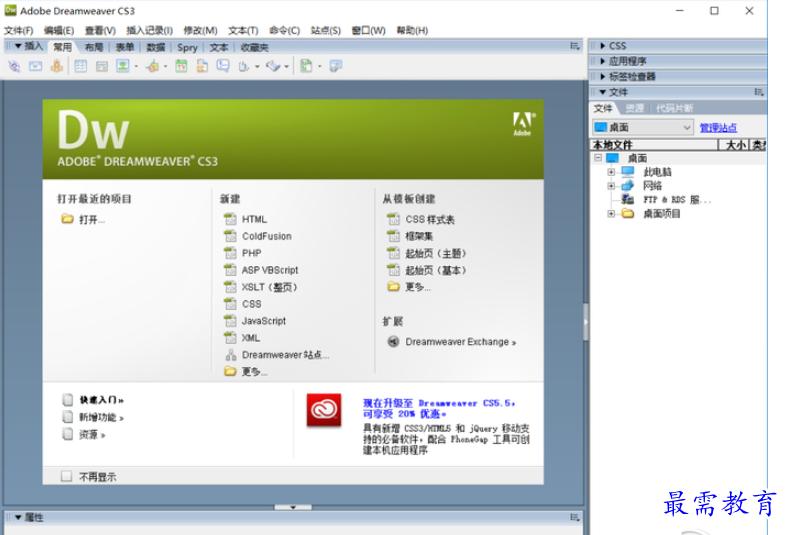Open the 站点(S) menu

point(325,31)
